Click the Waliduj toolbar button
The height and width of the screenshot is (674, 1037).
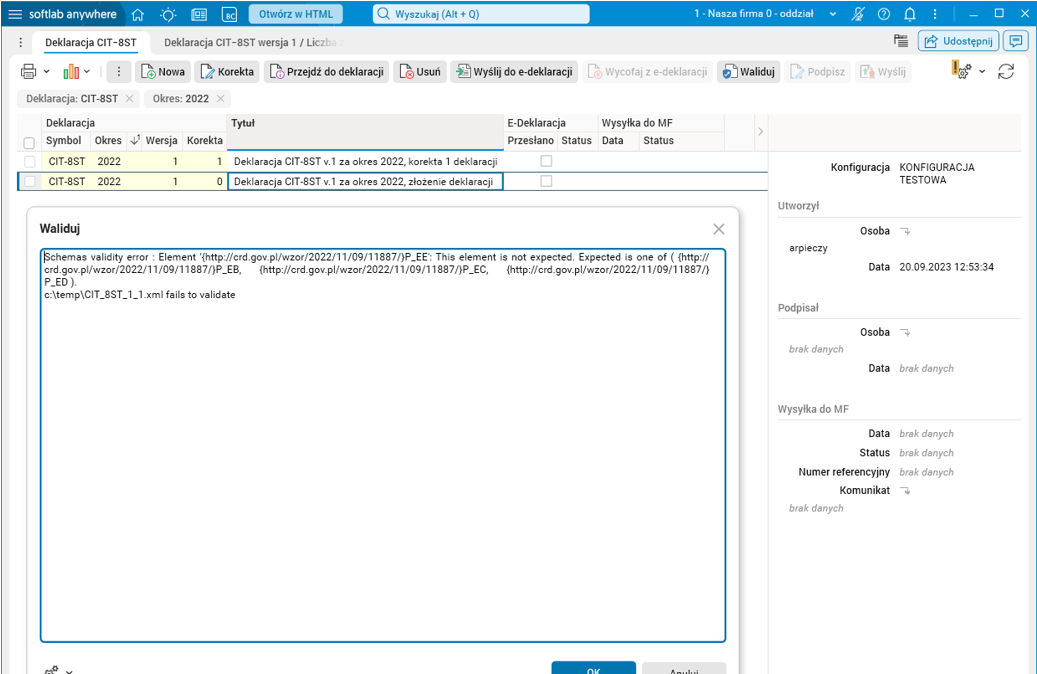[749, 71]
